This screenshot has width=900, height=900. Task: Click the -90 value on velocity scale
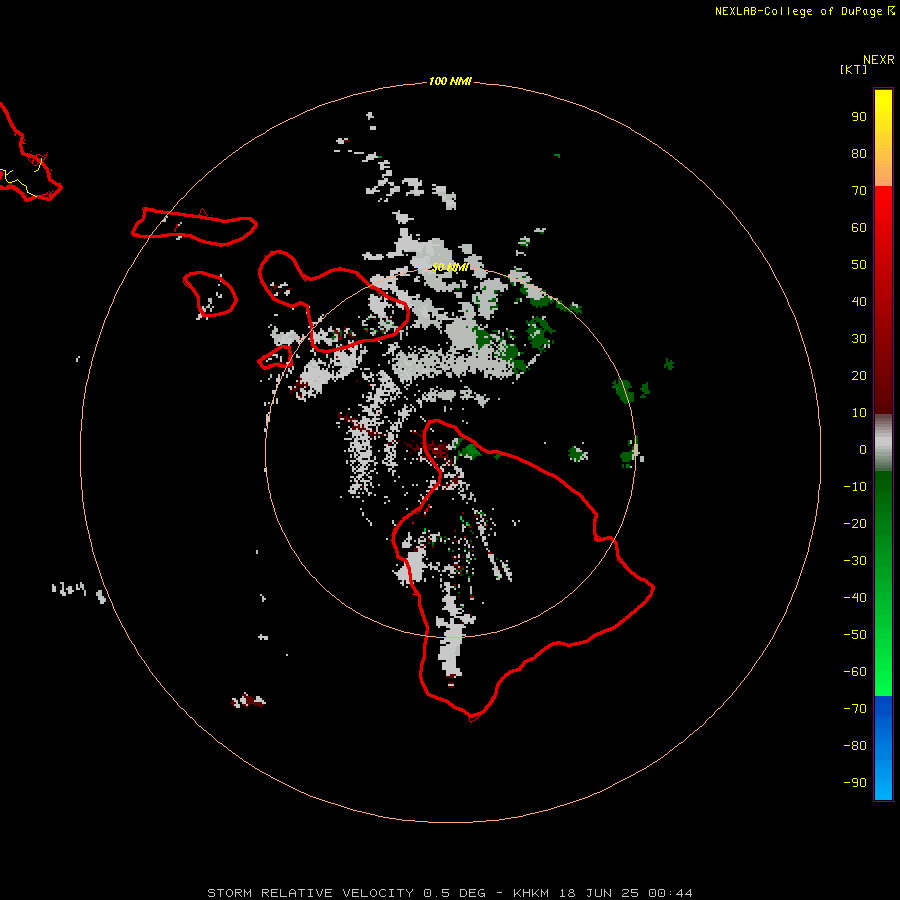855,782
